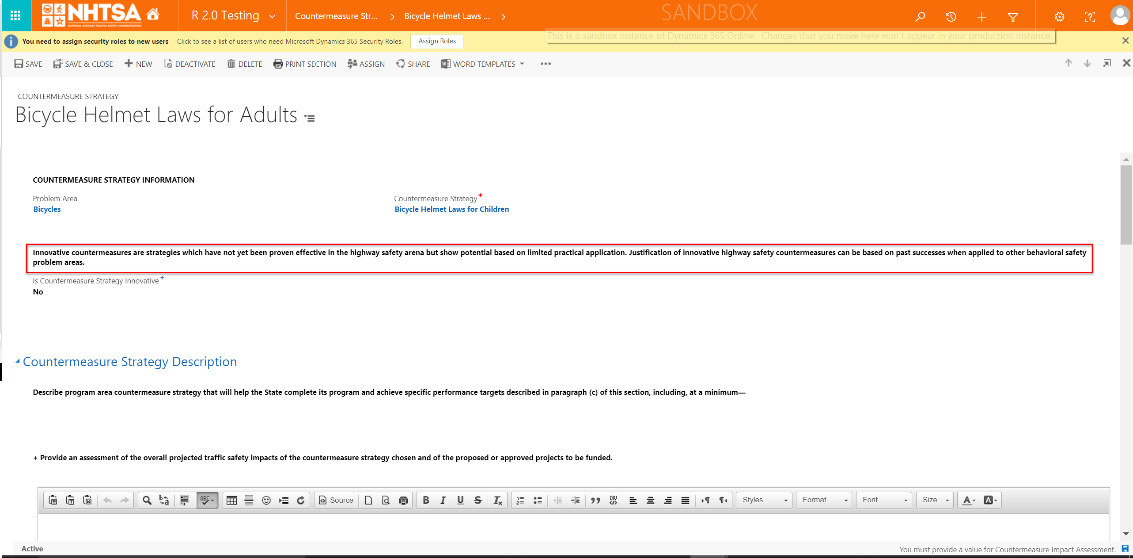This screenshot has width=1133, height=558.
Task: Click Paste from Word icon
Action: click(87, 500)
